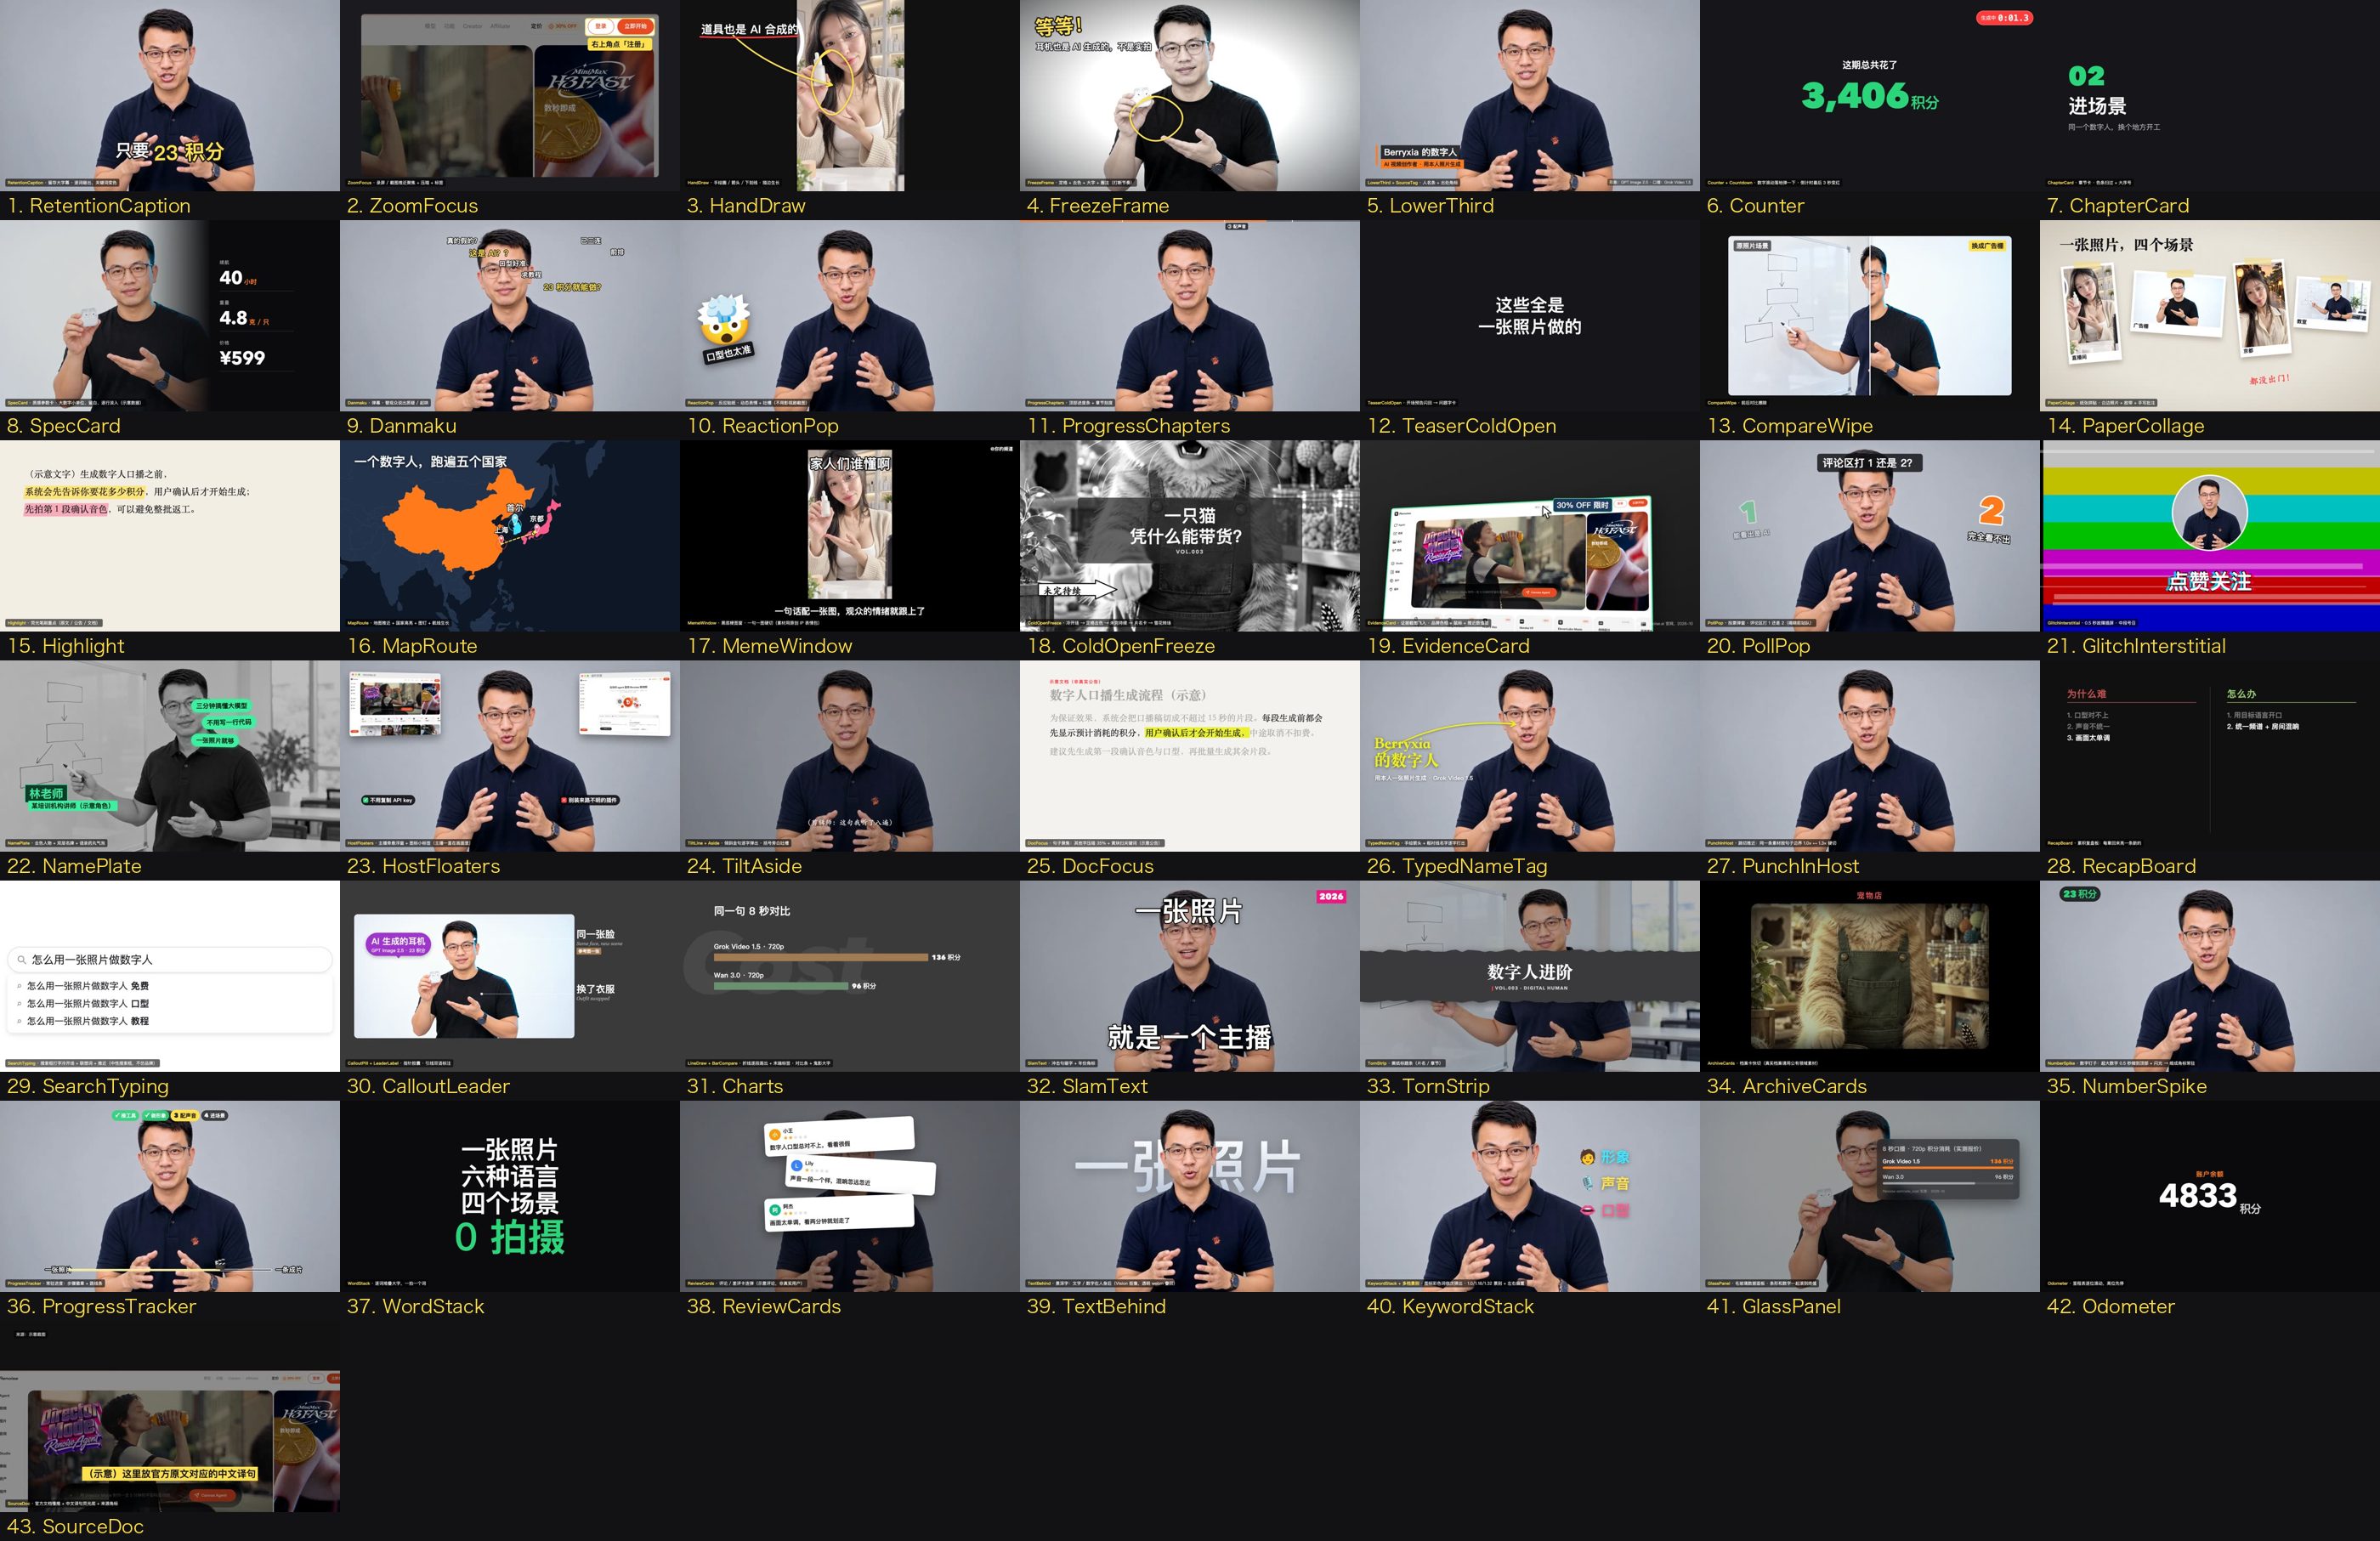Click the SearchTyping thumbnail
Viewport: 2380px width, 1541px height.
pyautogui.click(x=170, y=976)
